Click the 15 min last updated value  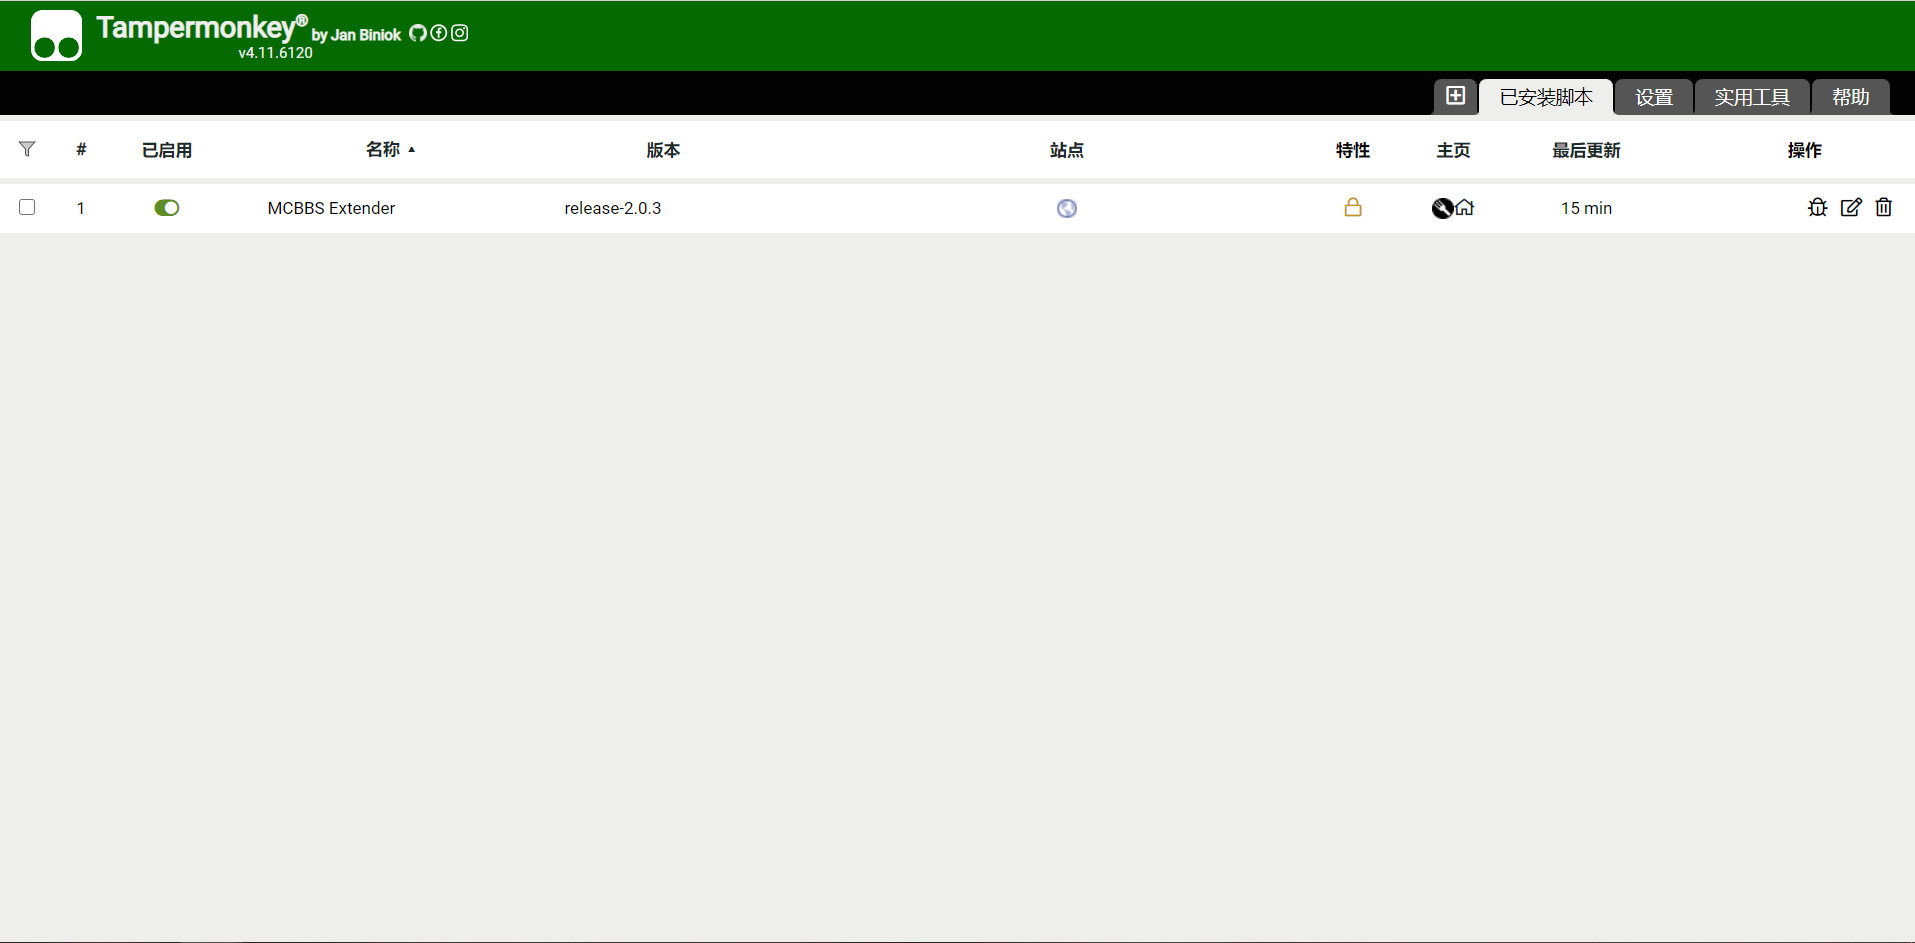tap(1586, 208)
